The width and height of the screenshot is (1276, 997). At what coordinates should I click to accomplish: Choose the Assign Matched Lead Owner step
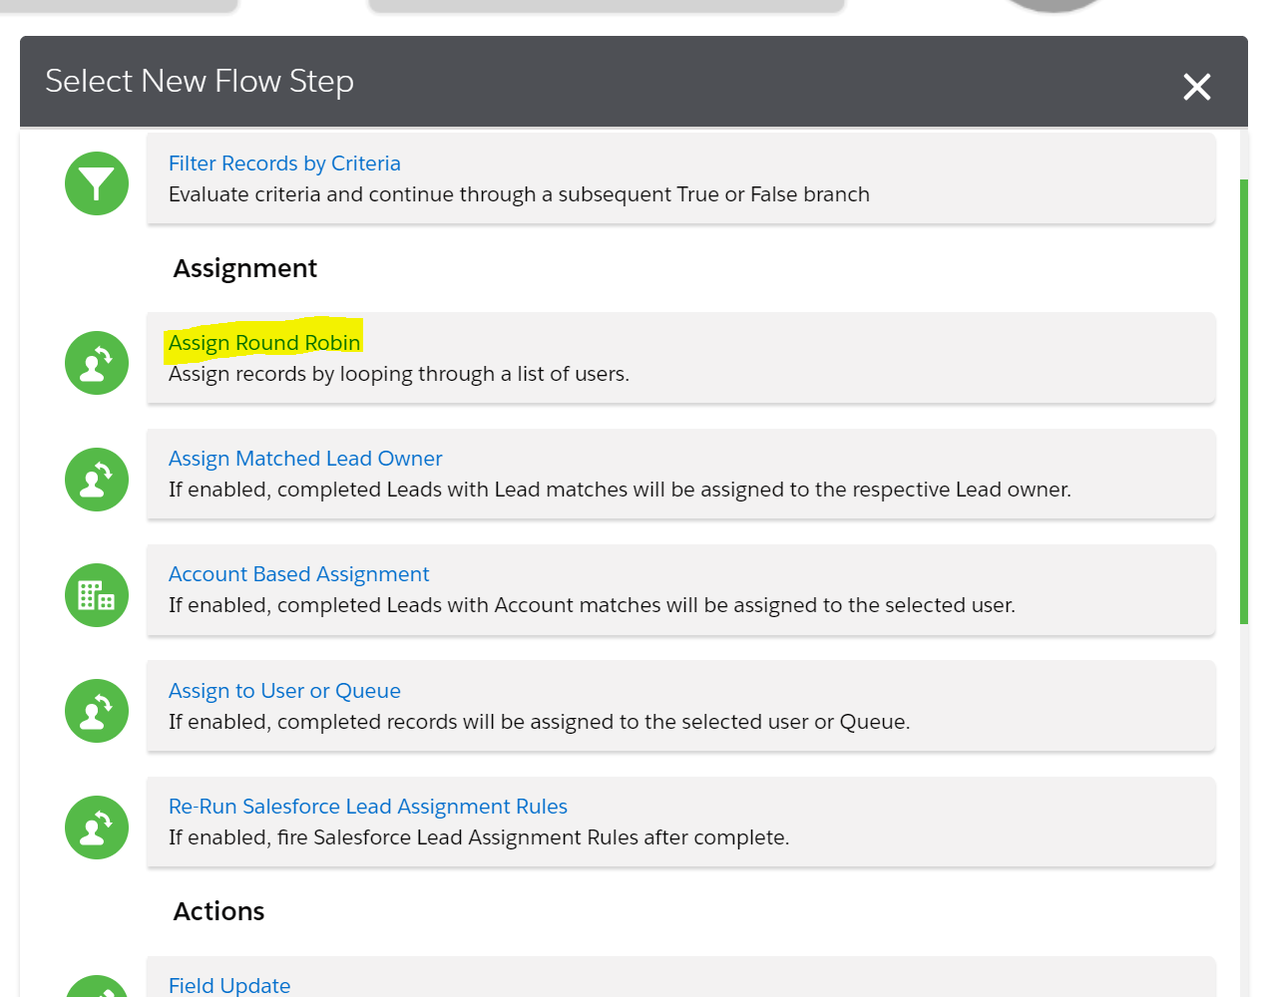(x=305, y=459)
